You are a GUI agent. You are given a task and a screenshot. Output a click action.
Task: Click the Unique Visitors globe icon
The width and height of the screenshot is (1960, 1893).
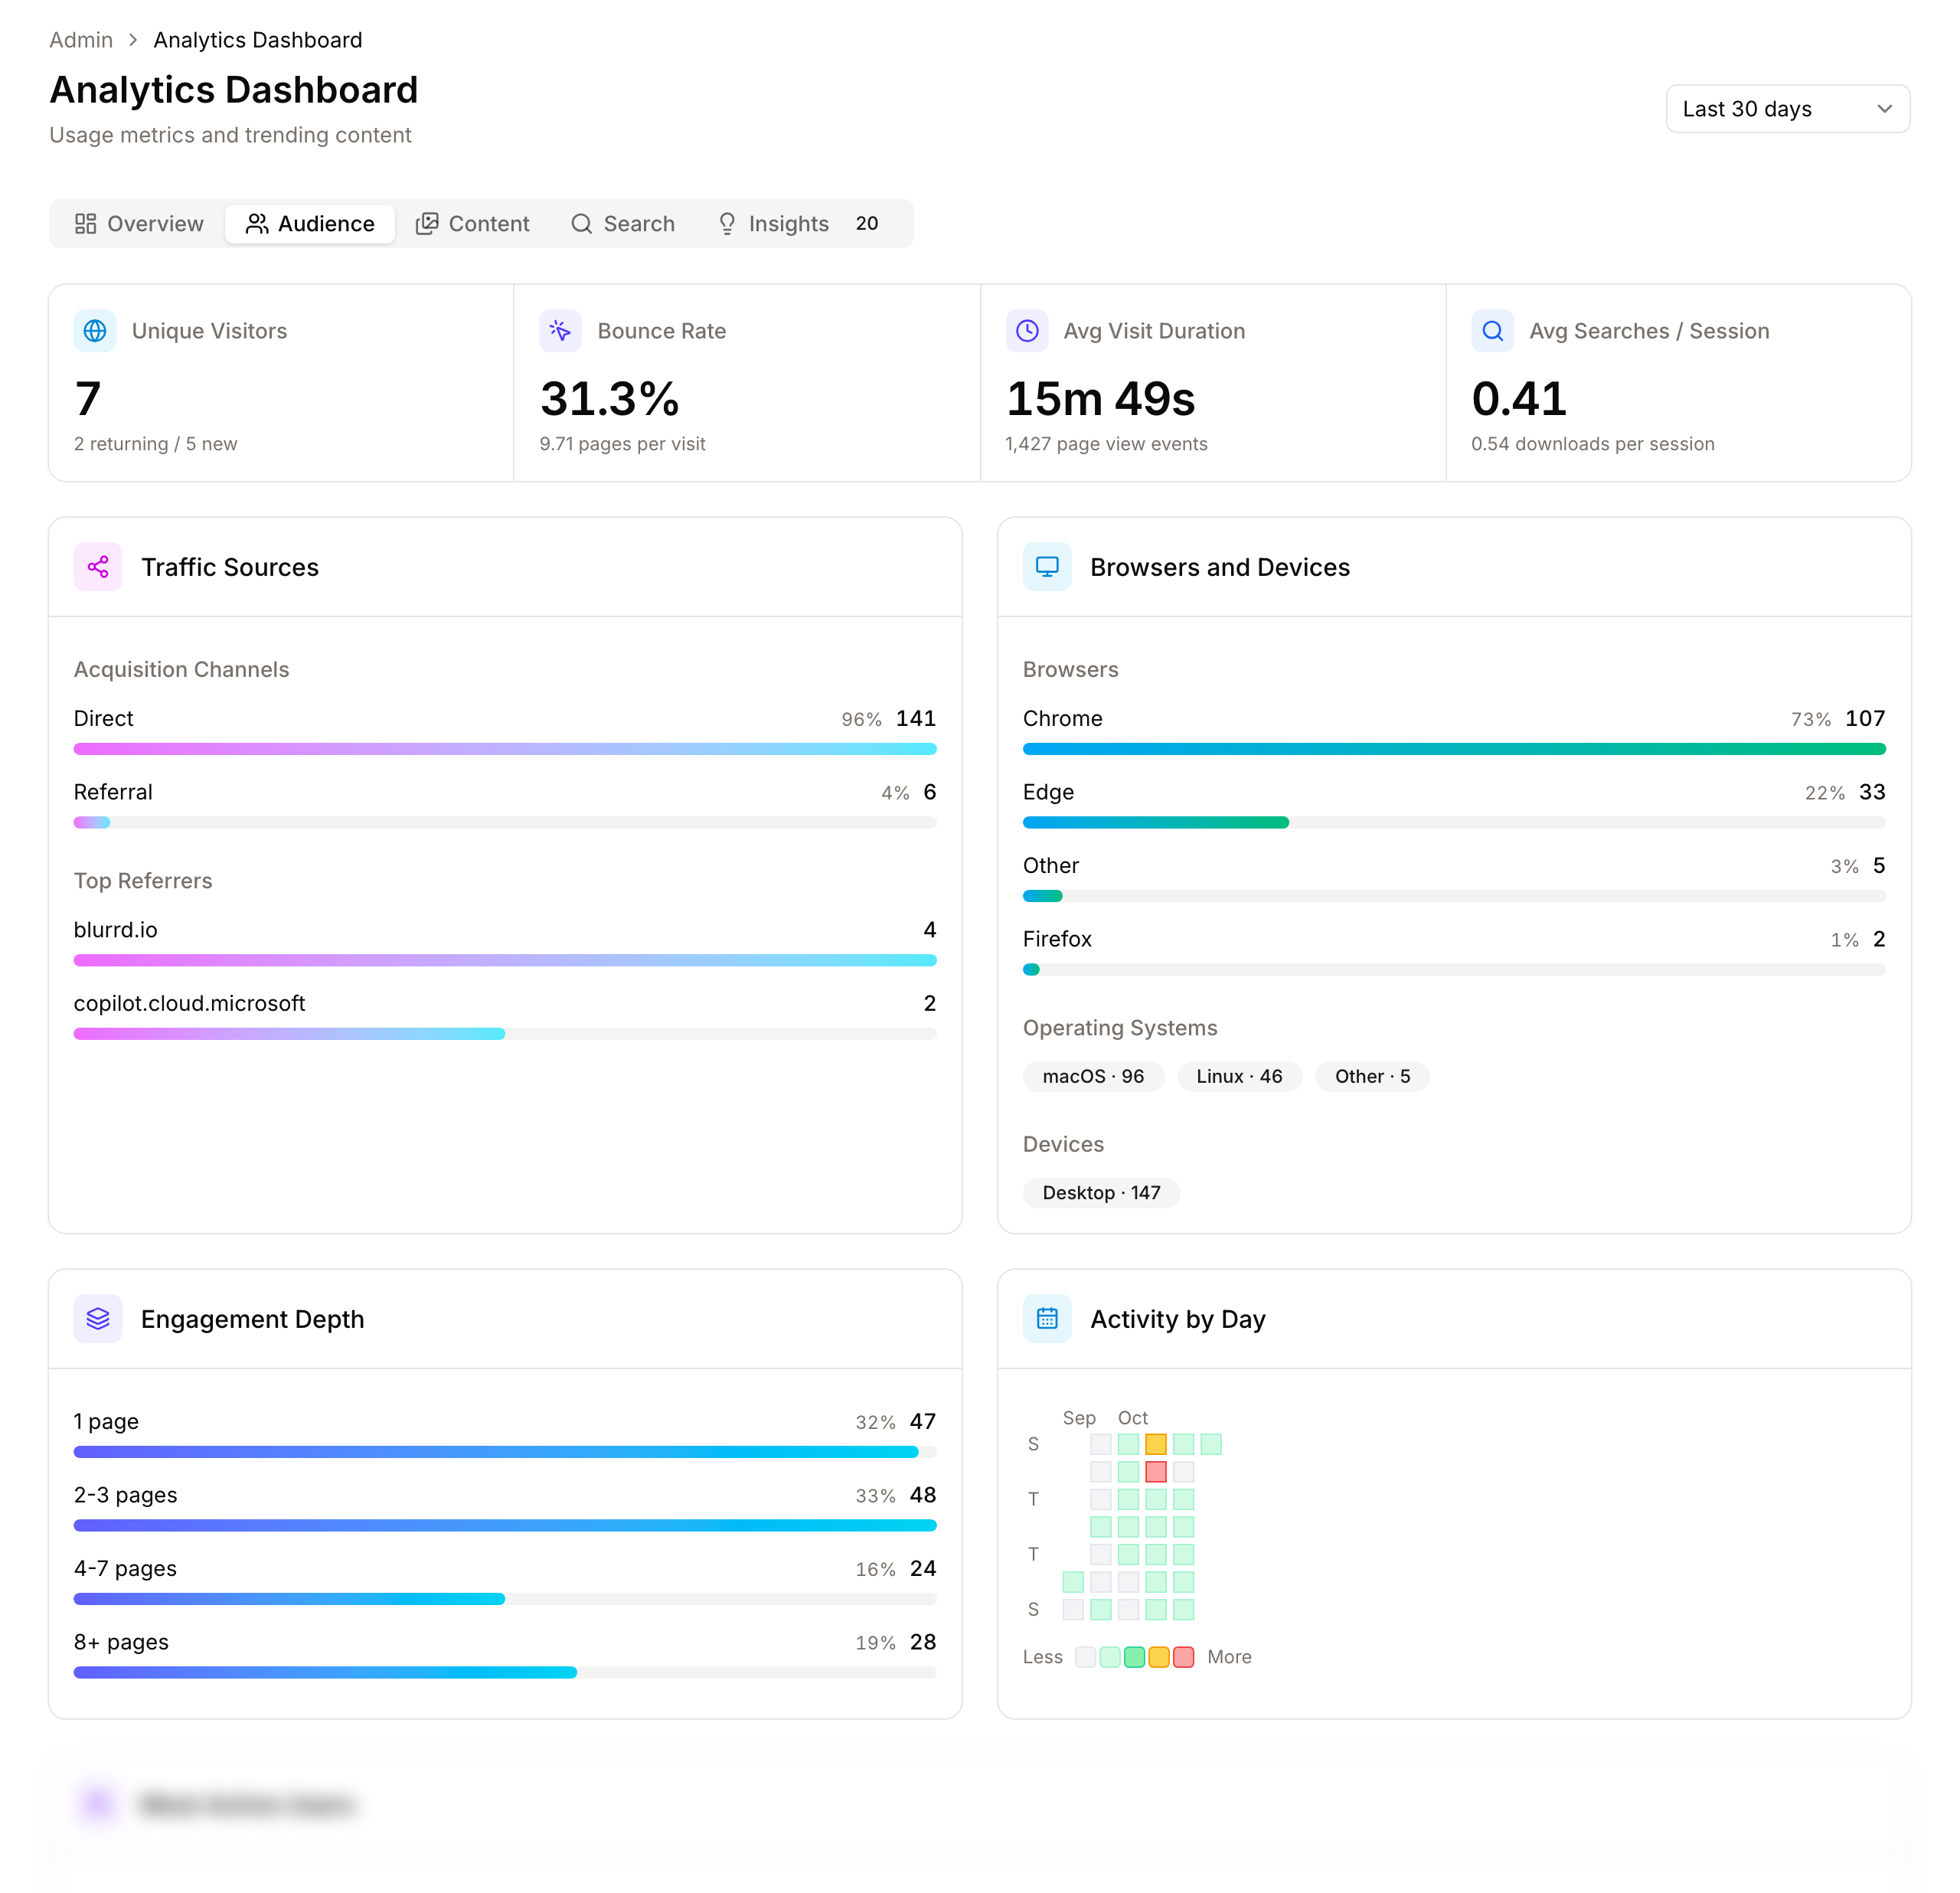95,331
